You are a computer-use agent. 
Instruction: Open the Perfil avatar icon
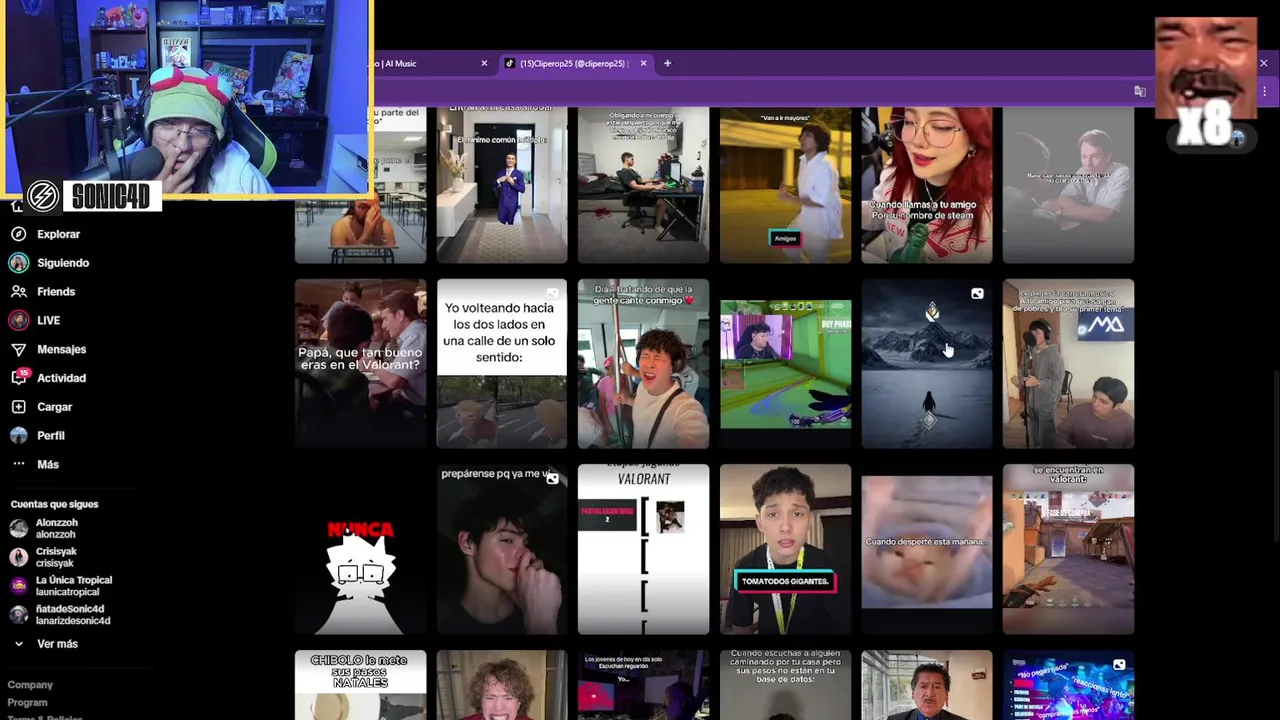tap(18, 436)
